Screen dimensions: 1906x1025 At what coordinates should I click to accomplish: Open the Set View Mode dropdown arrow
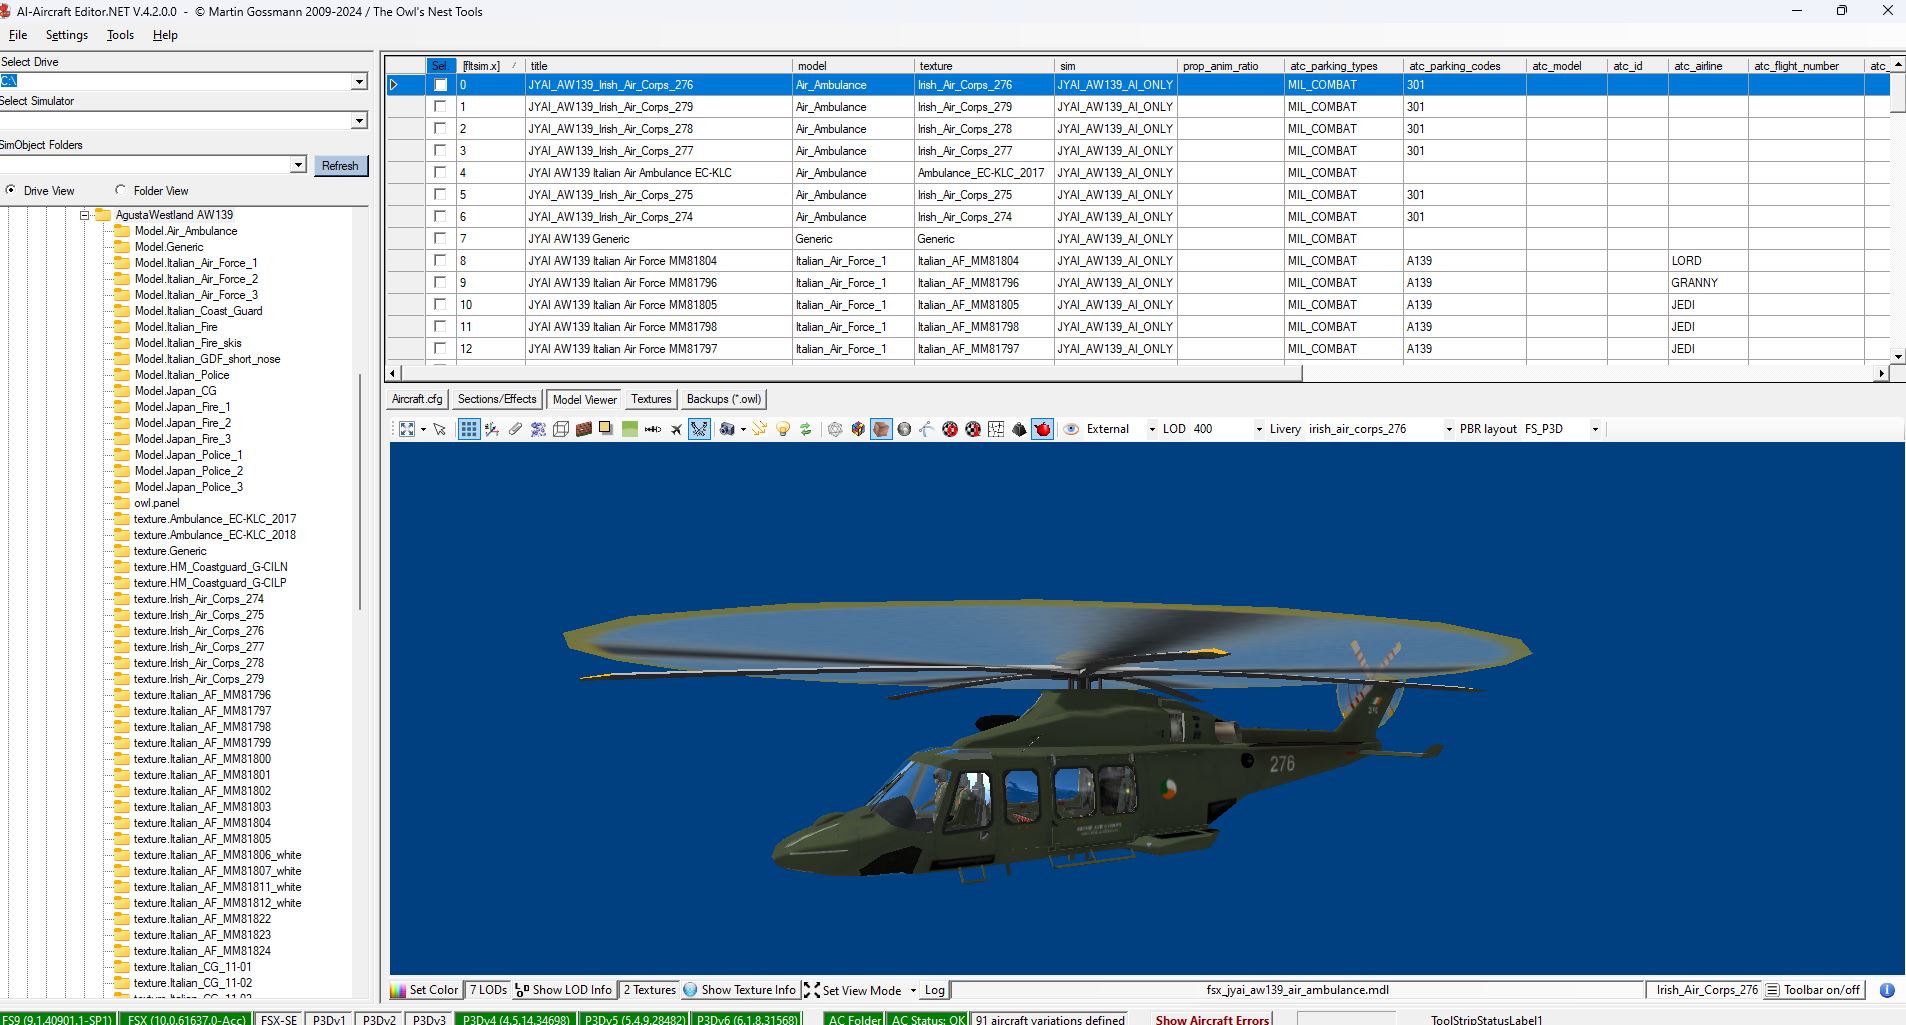[913, 990]
